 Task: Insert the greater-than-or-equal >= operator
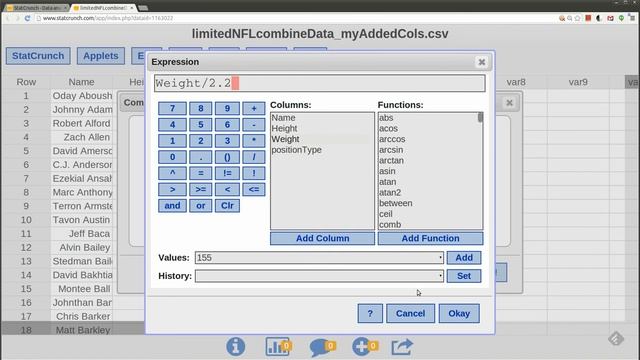point(200,189)
